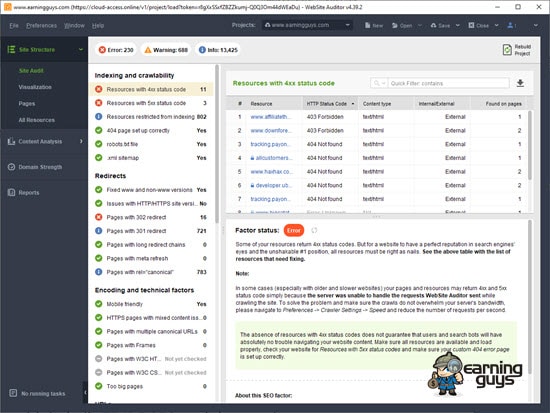Click the factor description panel scrollbar
The height and width of the screenshot is (413, 550).
pyautogui.click(x=530, y=297)
